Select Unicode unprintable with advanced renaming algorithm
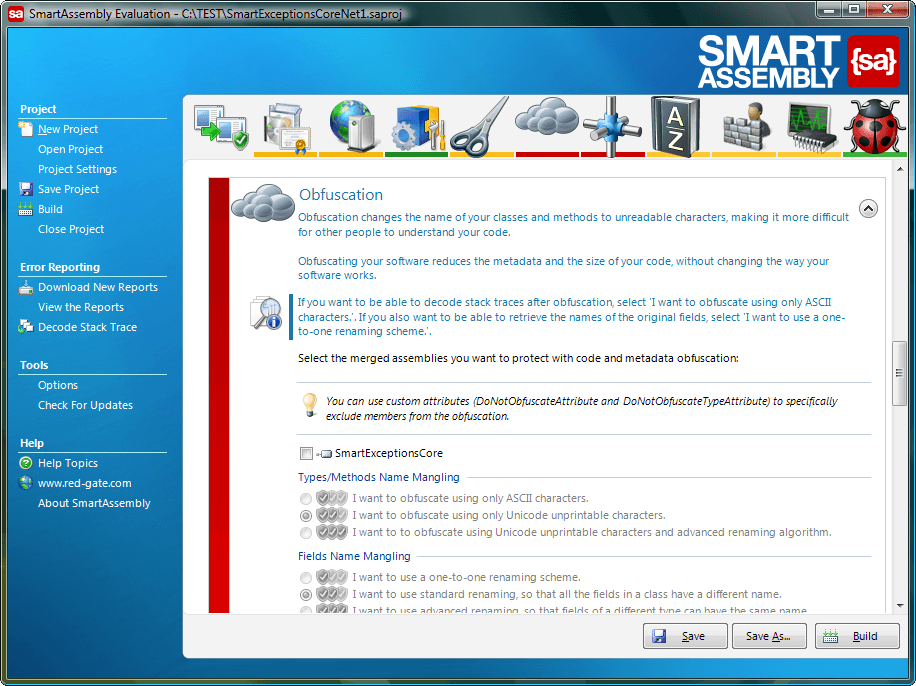The height and width of the screenshot is (686, 916). pos(306,533)
